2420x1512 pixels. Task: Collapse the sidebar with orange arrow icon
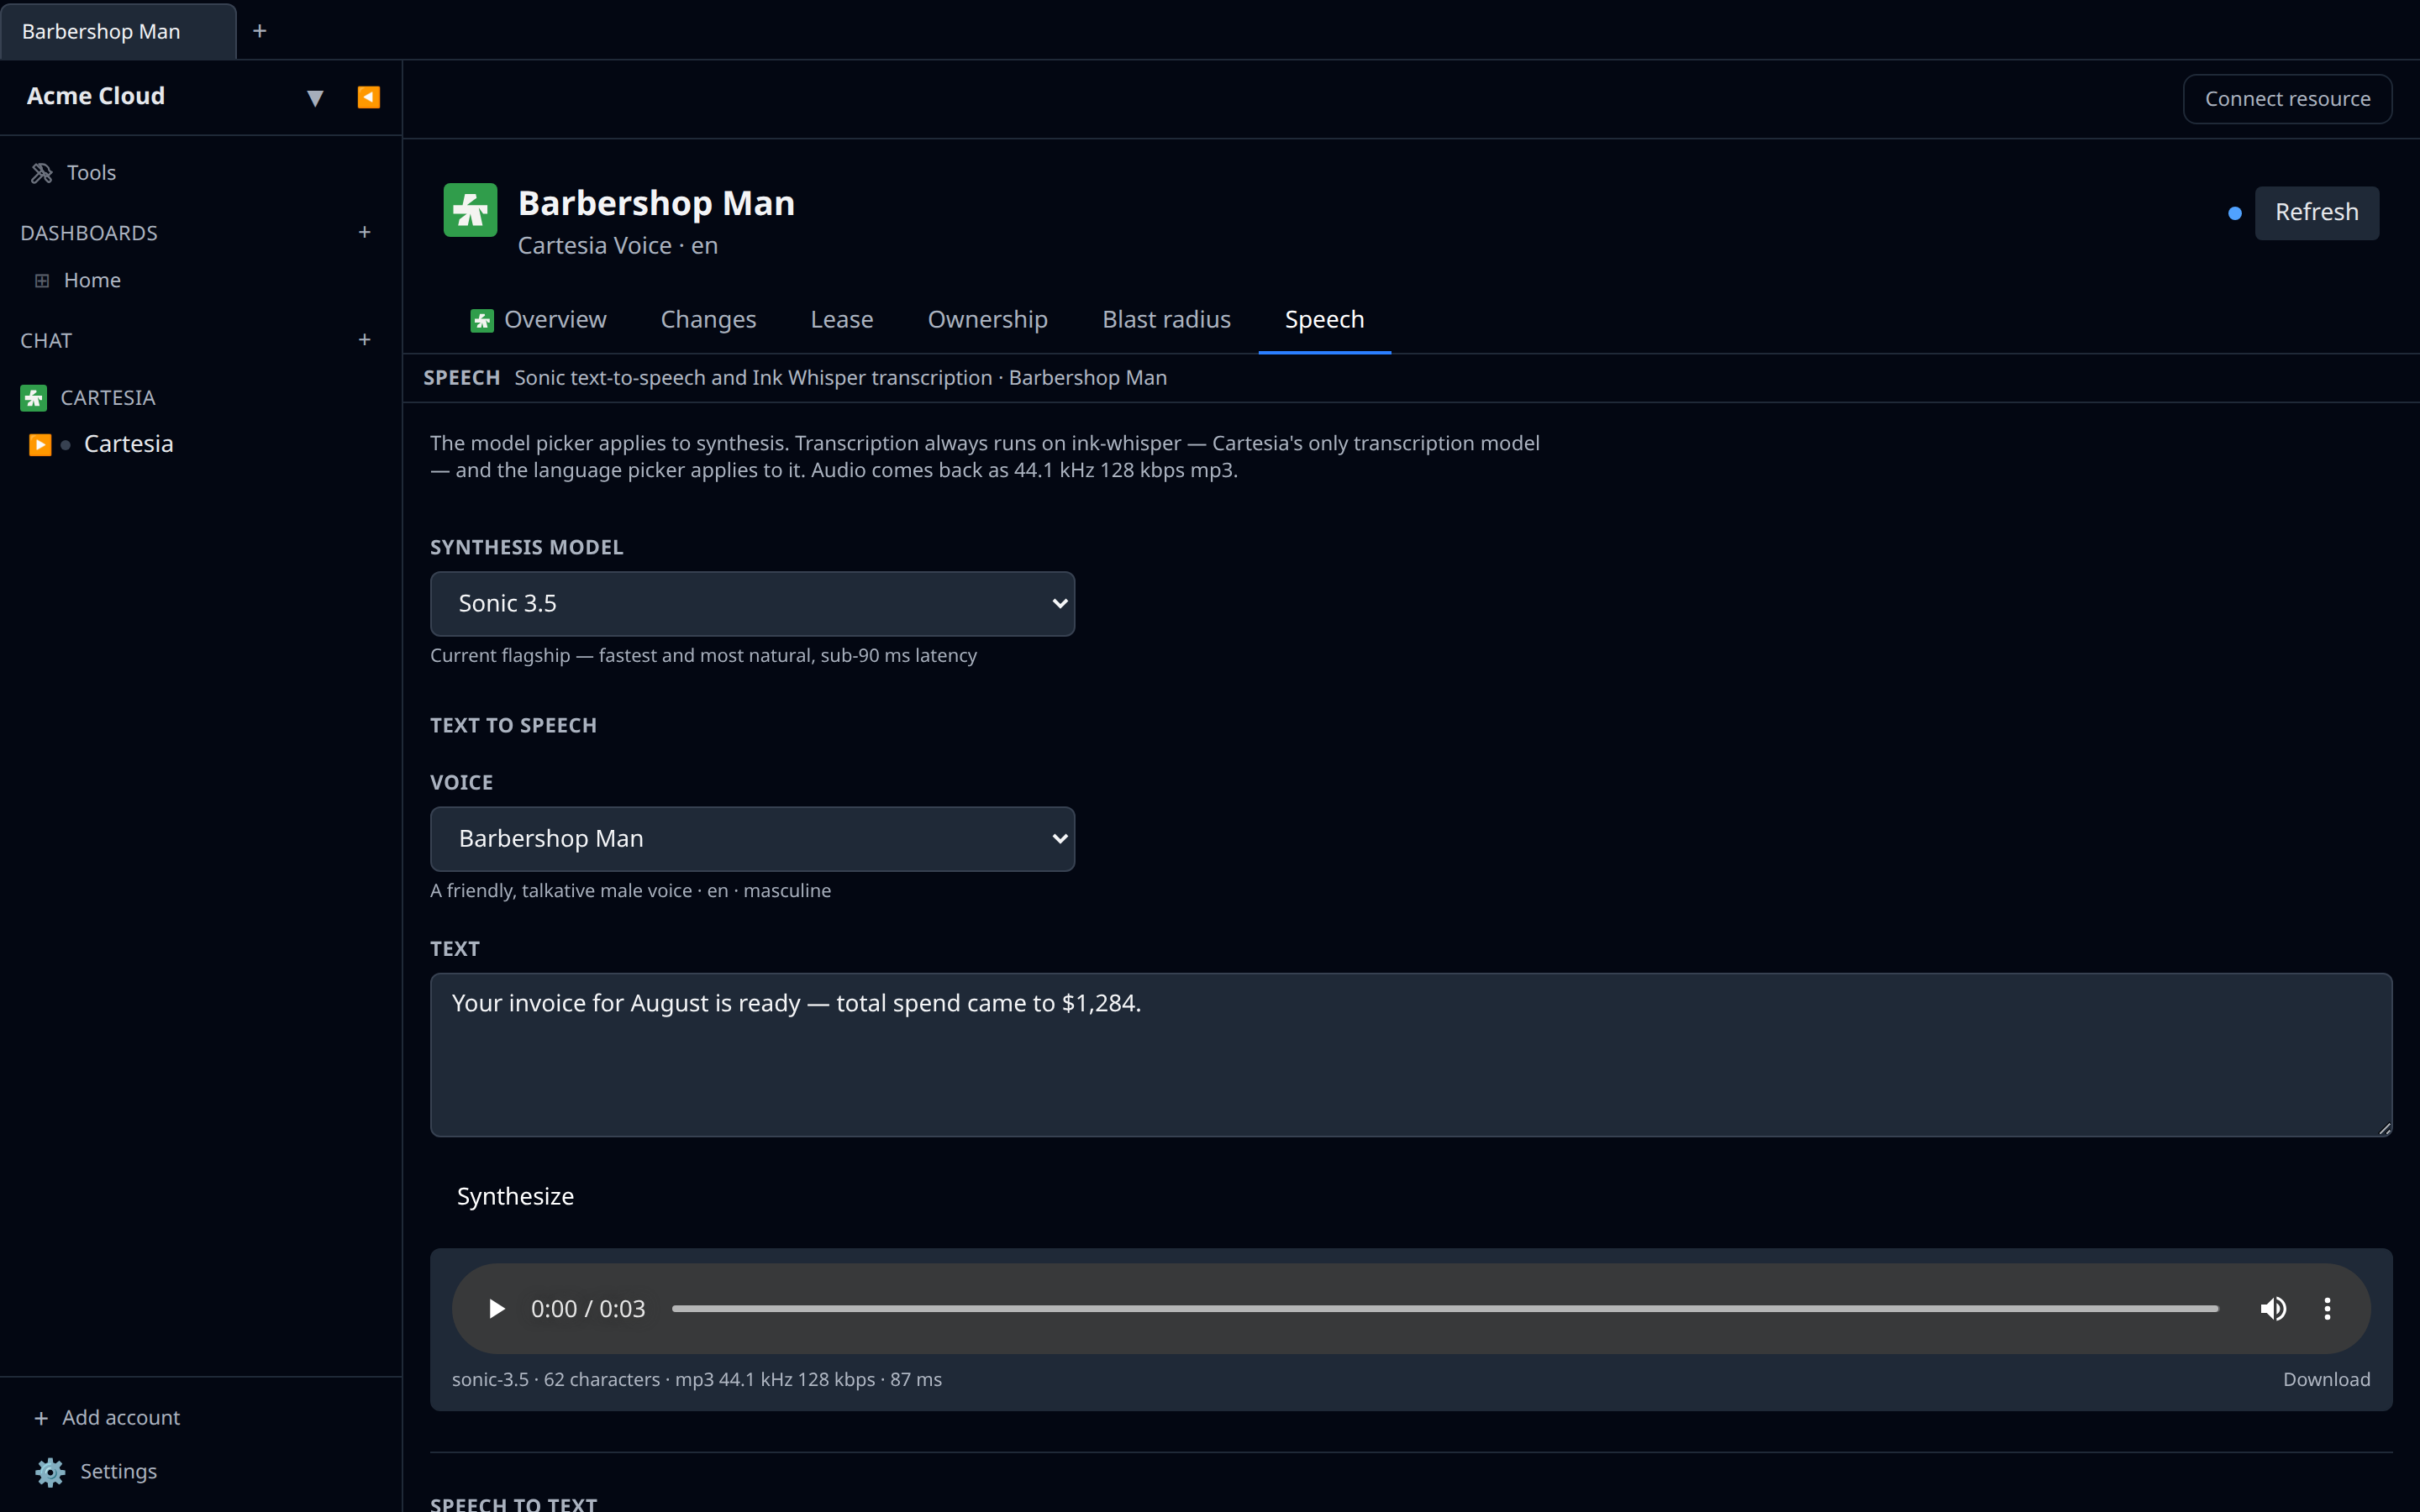point(368,97)
